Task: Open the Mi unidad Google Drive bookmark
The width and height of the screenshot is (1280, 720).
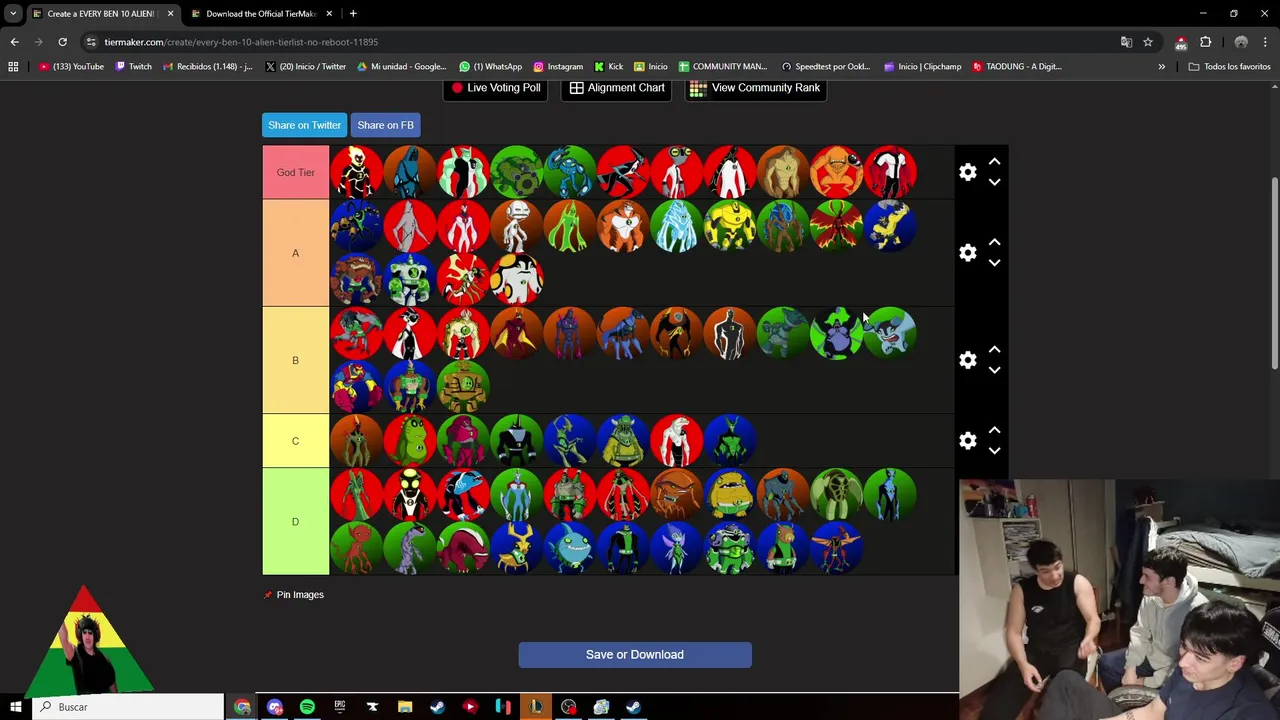Action: (x=401, y=67)
